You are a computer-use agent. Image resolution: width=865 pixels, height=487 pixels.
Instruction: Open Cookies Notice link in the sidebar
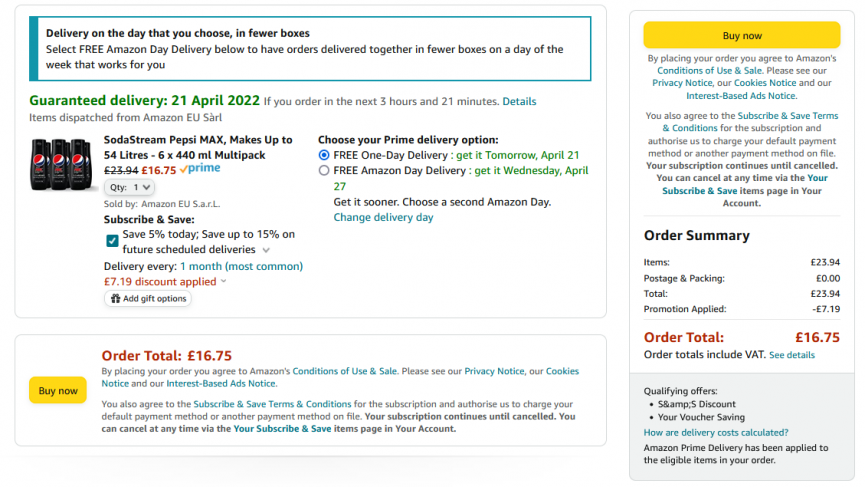click(765, 83)
